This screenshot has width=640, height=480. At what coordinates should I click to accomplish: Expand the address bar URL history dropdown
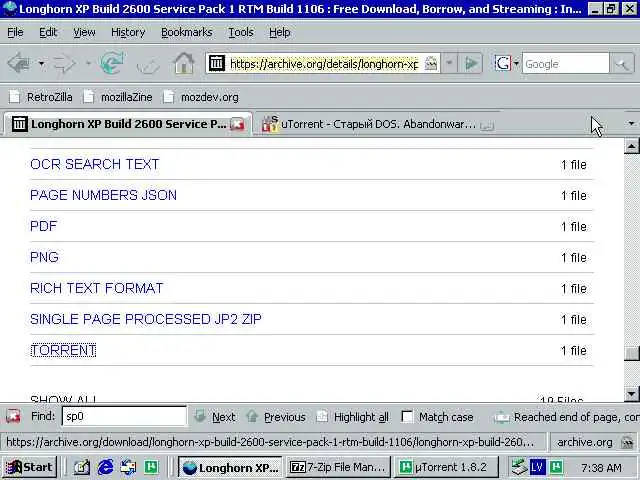tap(449, 63)
